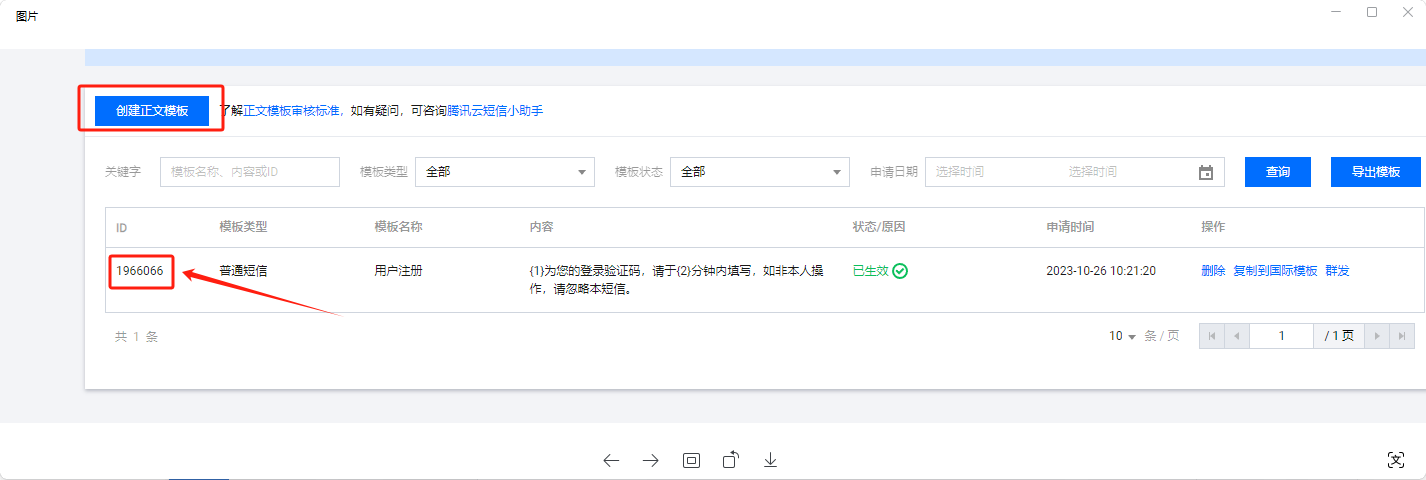This screenshot has height=480, width=1426.
Task: Click the next page arrow in pagination
Action: pyautogui.click(x=1377, y=336)
